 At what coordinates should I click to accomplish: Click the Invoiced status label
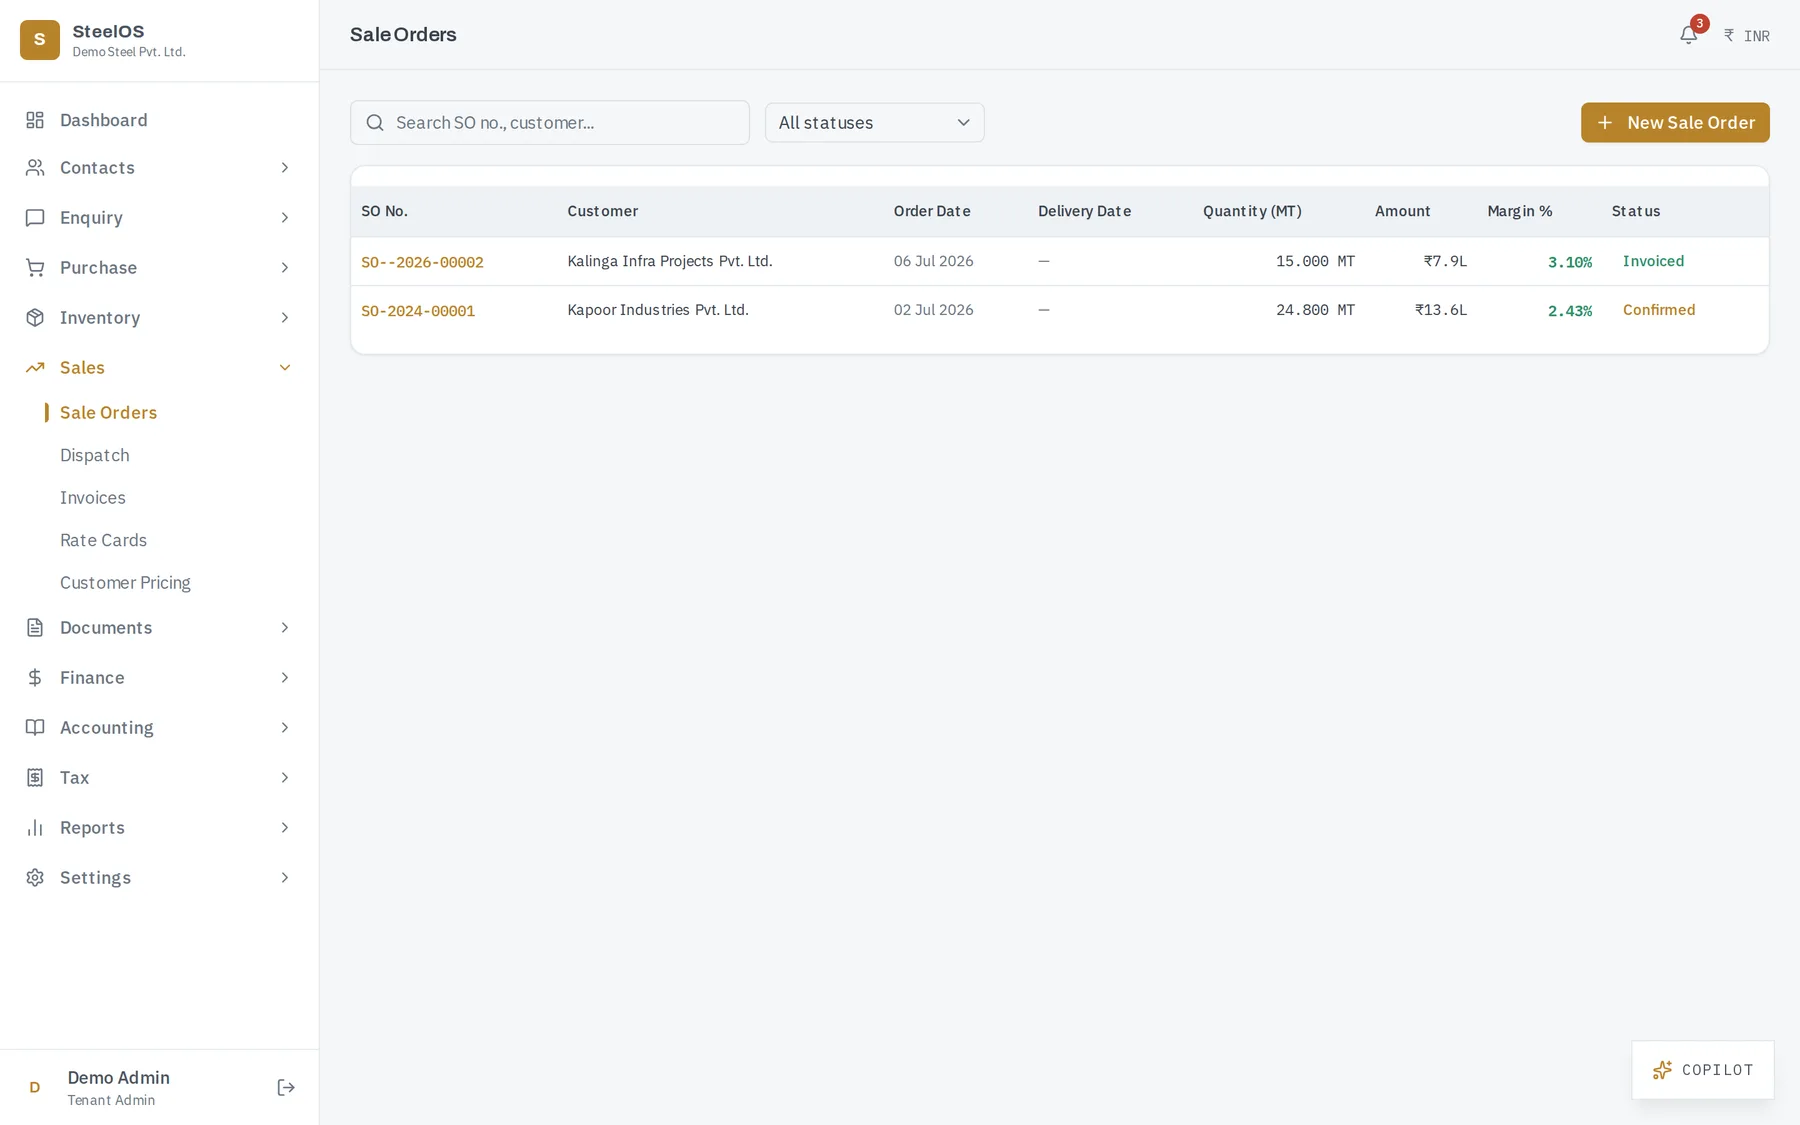(1653, 261)
